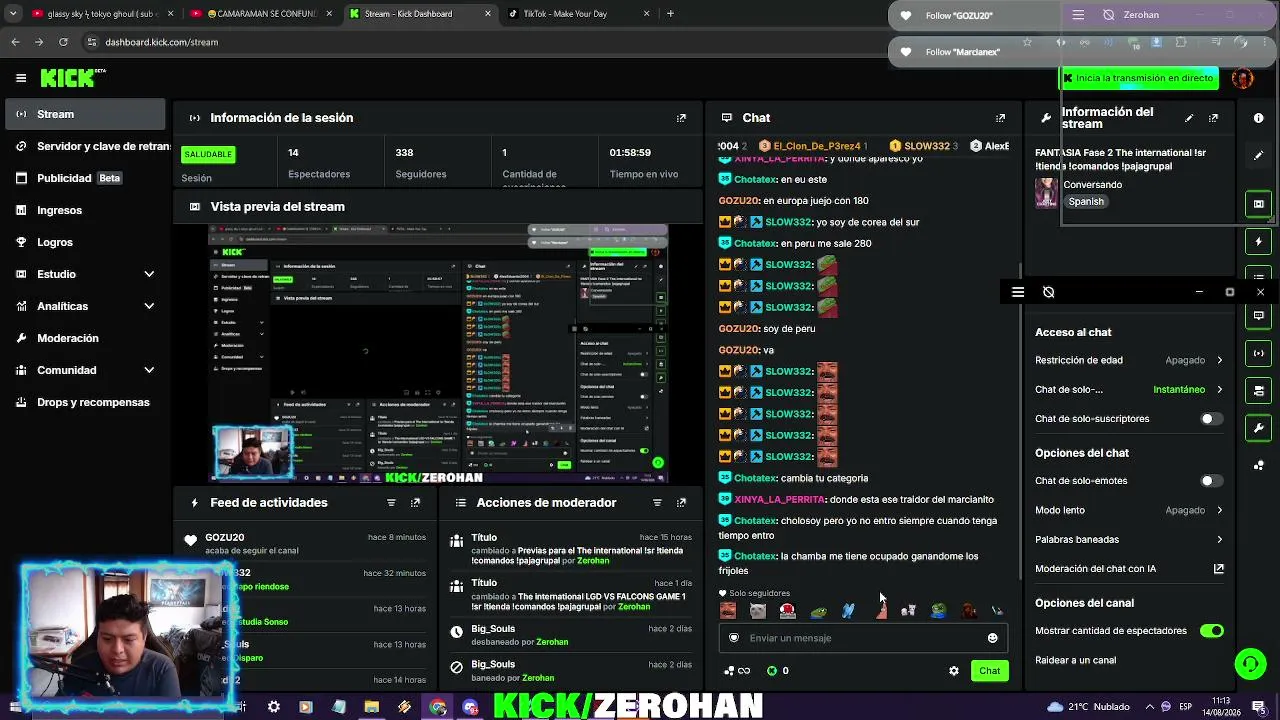This screenshot has height=720, width=1280.
Task: Pop out the Feed de actividades panel
Action: [x=415, y=503]
